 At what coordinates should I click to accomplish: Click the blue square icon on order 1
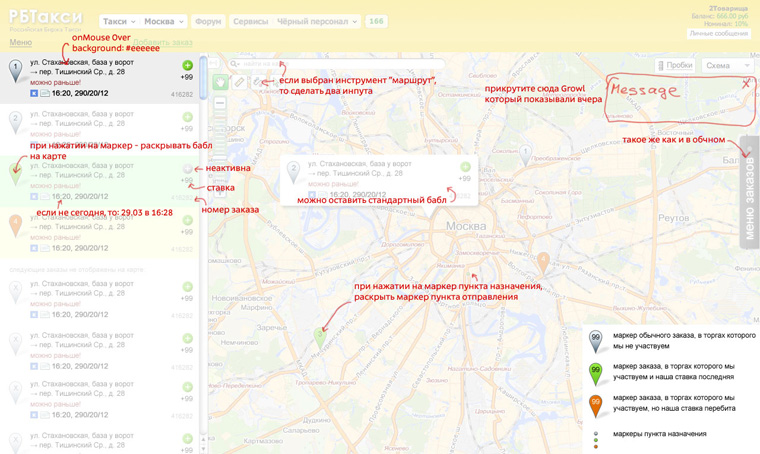(x=34, y=93)
